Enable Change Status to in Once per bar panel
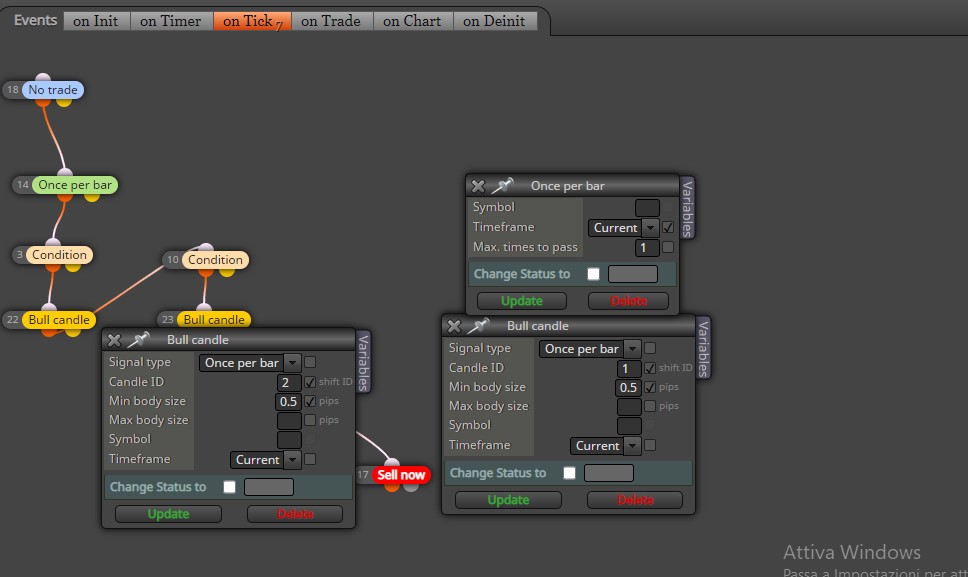The image size is (968, 577). pyautogui.click(x=593, y=274)
